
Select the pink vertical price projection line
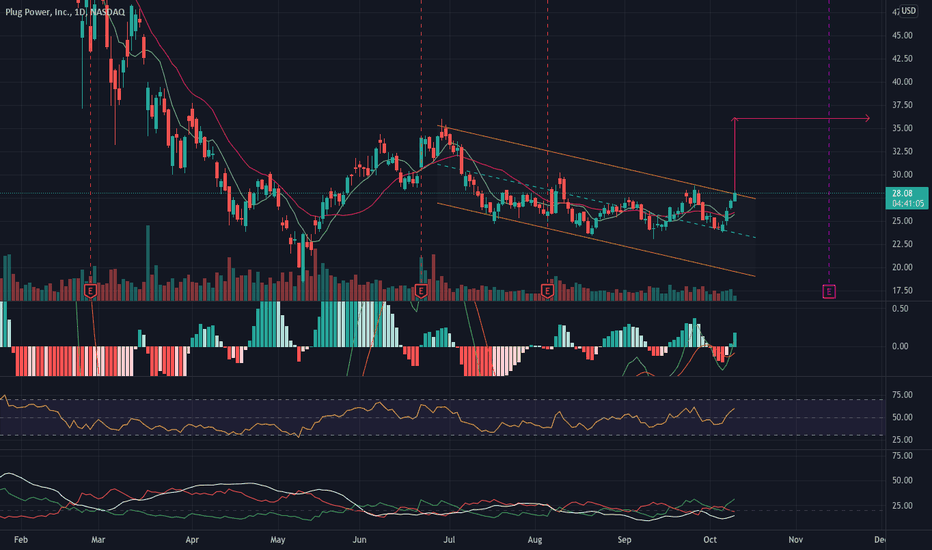click(735, 156)
